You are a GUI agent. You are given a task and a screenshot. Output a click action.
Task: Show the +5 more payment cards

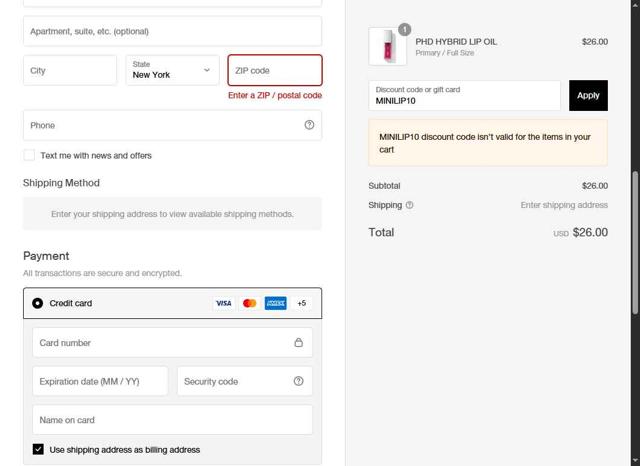[x=302, y=303]
